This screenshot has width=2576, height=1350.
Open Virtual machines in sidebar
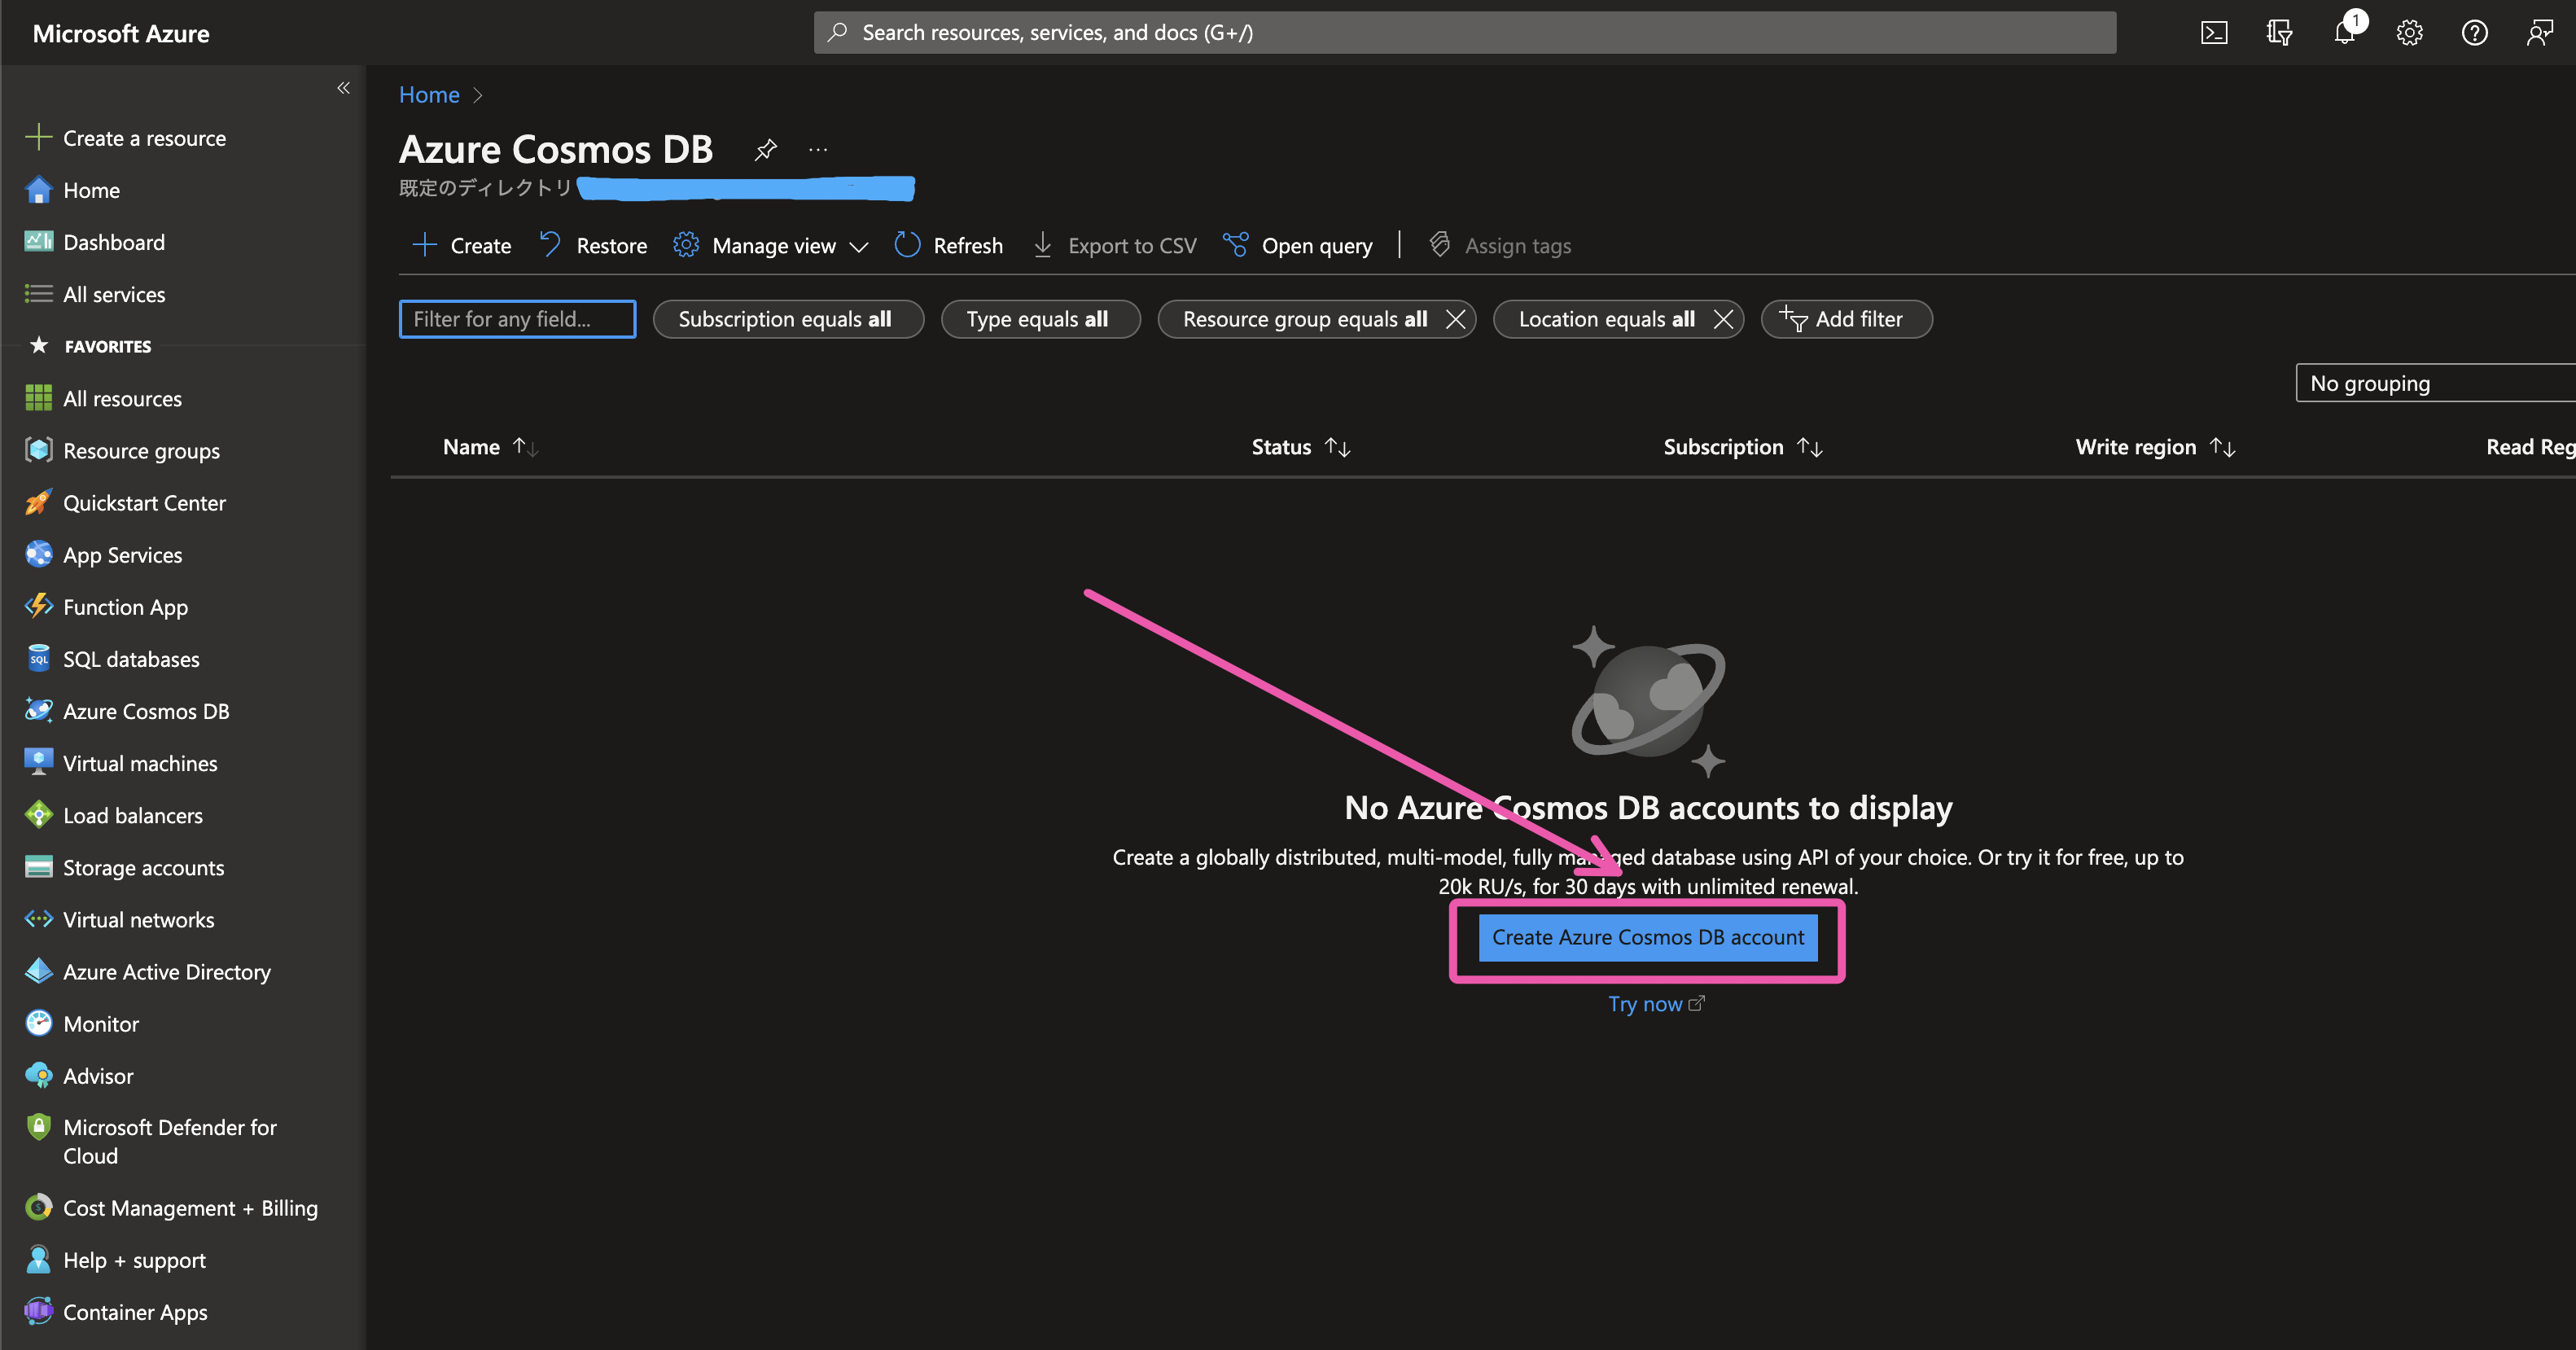(140, 763)
